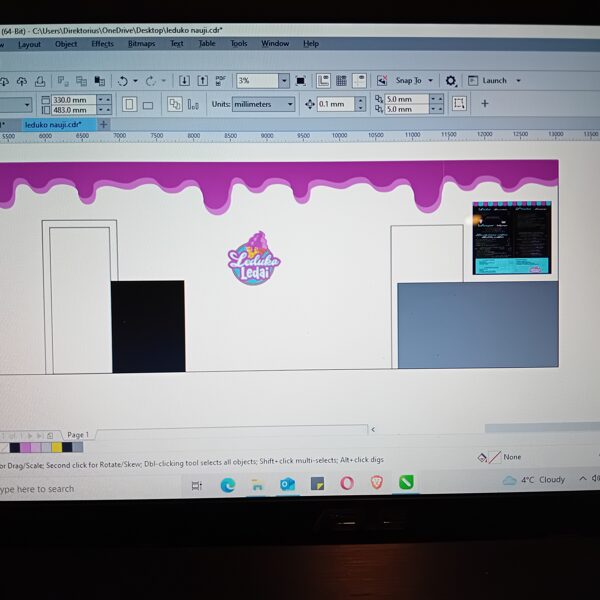Pick the yellow swatch in the document palette
Screen dimensions: 600x600
pos(56,447)
